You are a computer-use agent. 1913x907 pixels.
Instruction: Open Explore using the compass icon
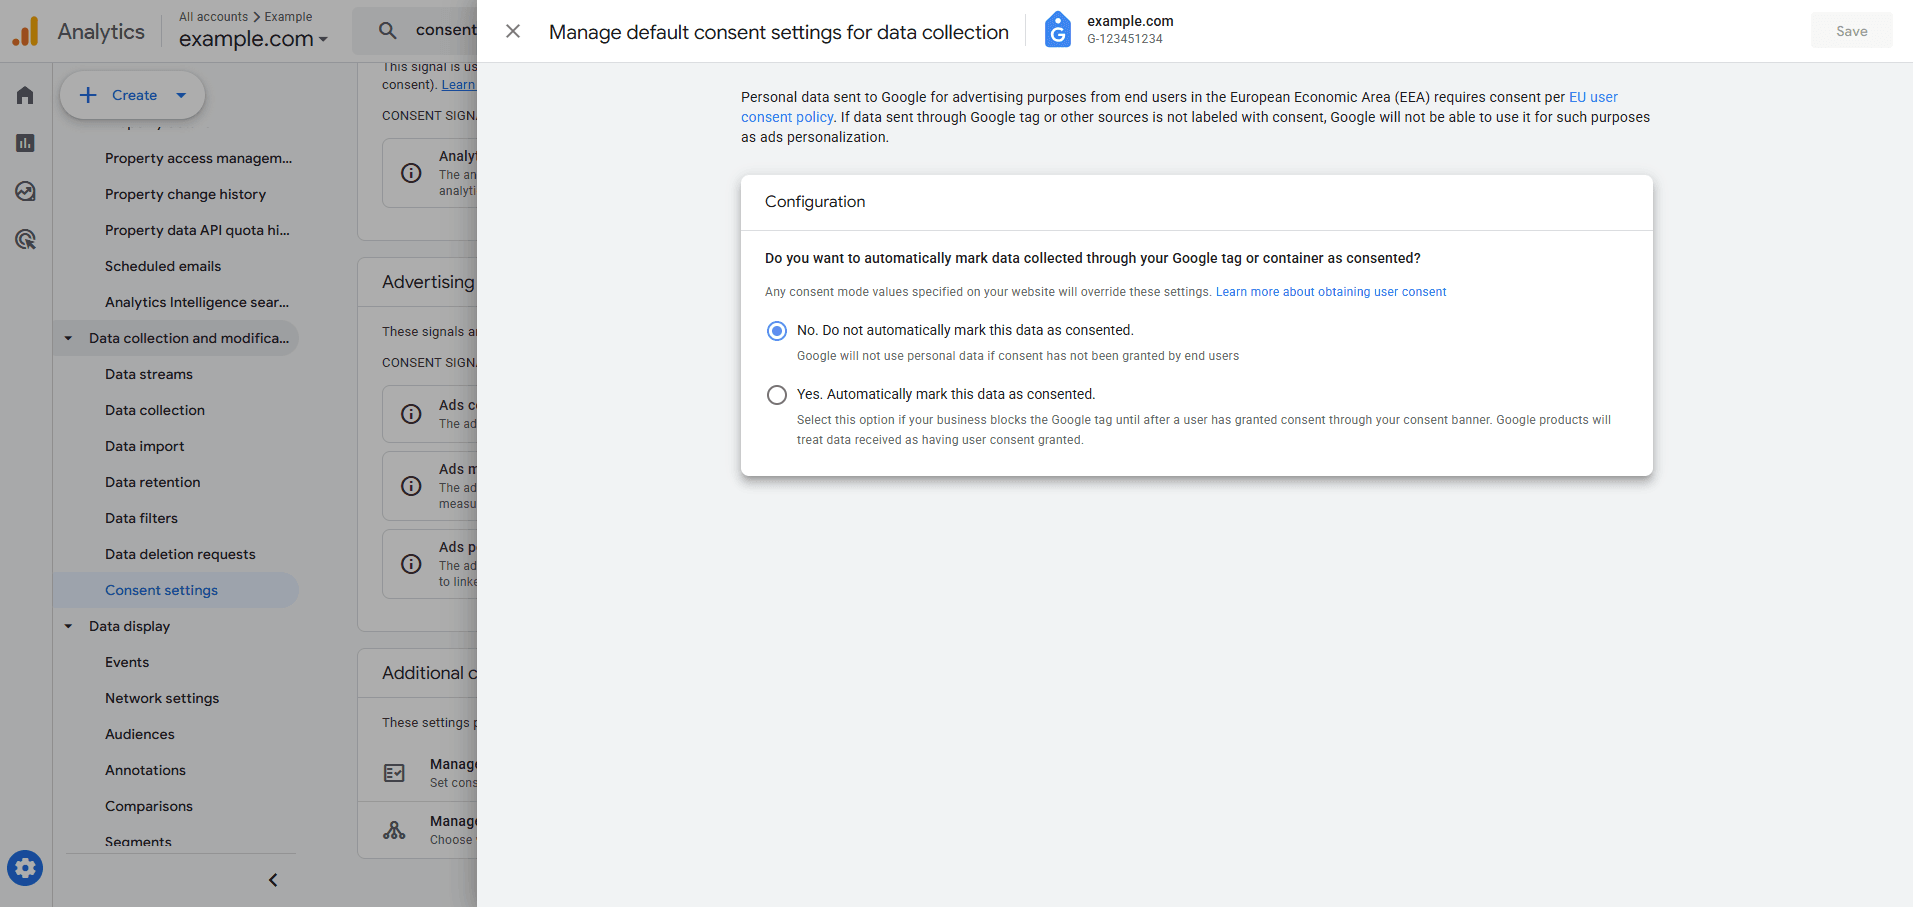24,191
